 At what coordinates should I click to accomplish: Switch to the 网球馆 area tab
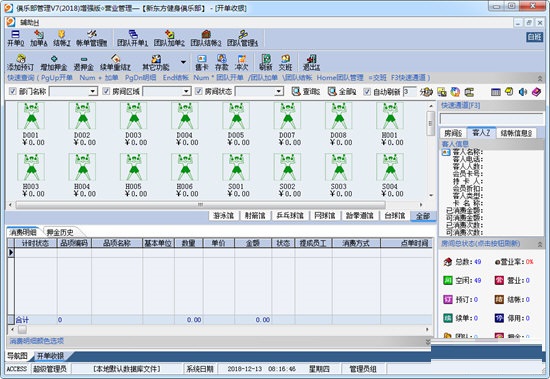(x=325, y=216)
